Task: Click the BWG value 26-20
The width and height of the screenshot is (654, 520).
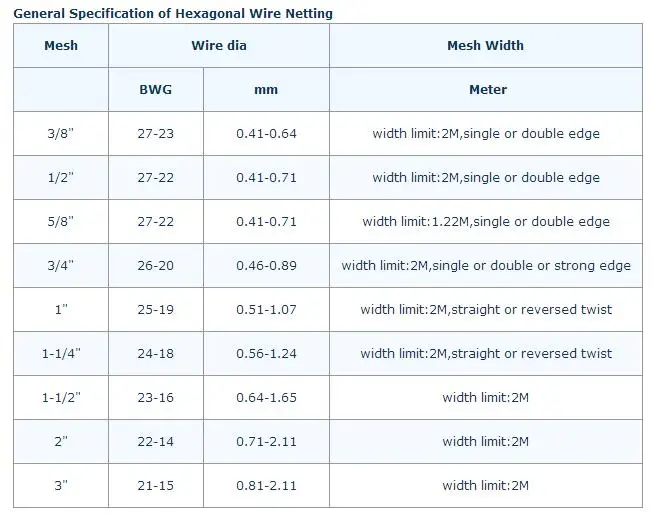Action: (155, 266)
